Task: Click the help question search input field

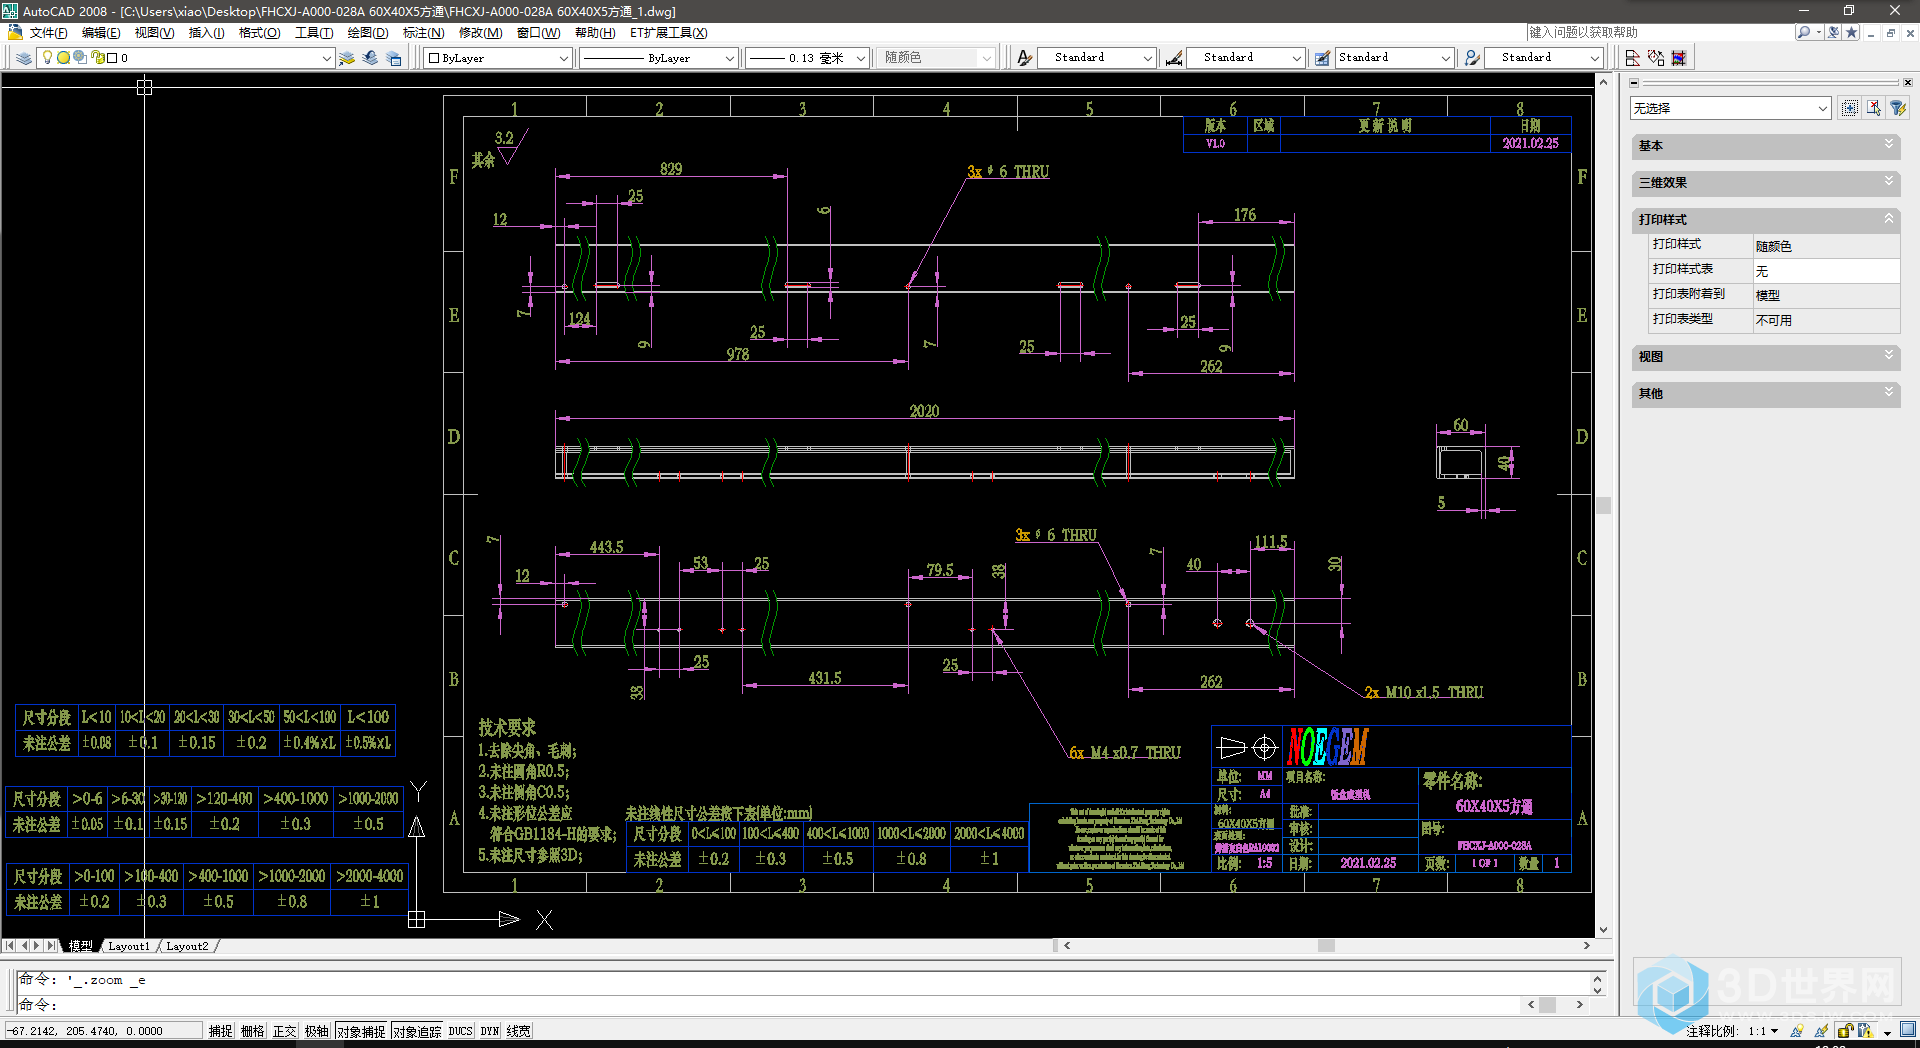Action: pos(1659,32)
